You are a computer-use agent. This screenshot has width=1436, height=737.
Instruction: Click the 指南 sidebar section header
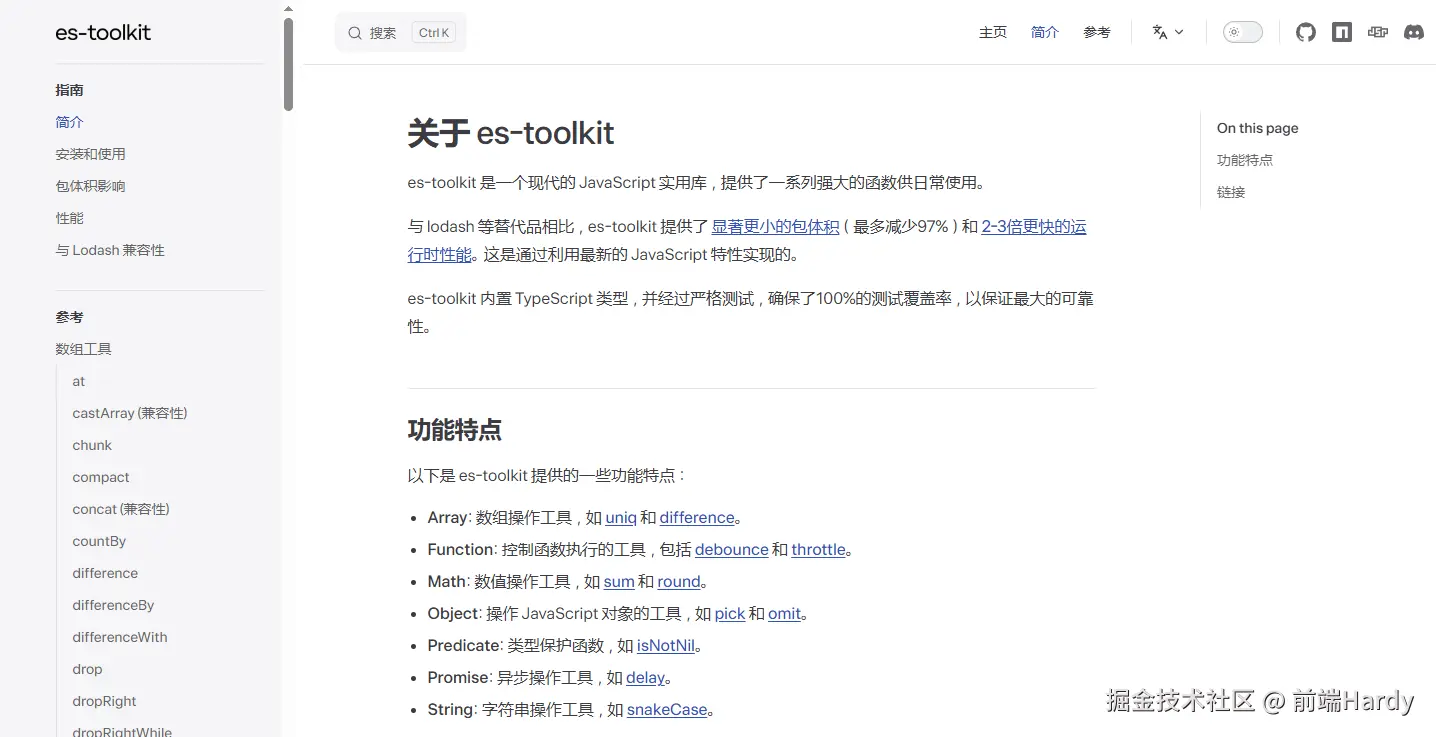coord(70,90)
